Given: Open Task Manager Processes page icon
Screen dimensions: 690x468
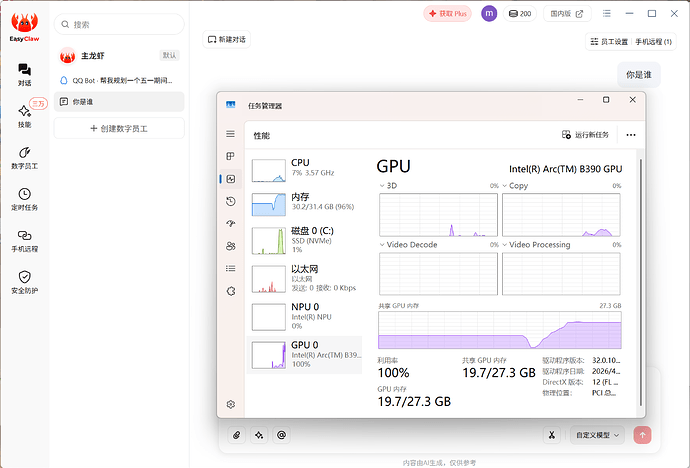Looking at the screenshot, I should click(x=231, y=156).
